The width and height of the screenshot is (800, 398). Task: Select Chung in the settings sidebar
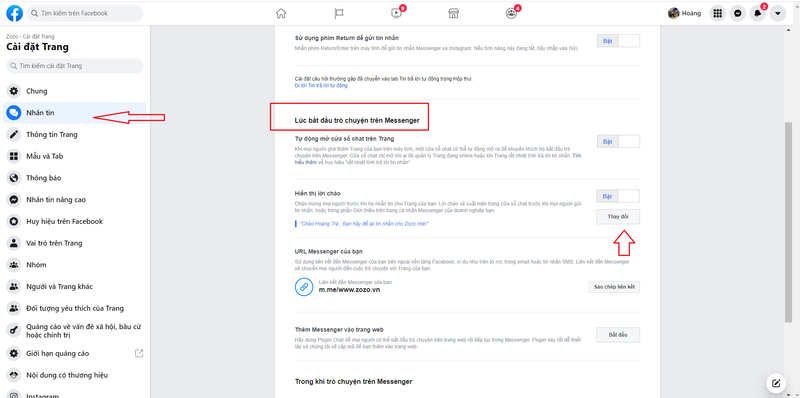74,91
